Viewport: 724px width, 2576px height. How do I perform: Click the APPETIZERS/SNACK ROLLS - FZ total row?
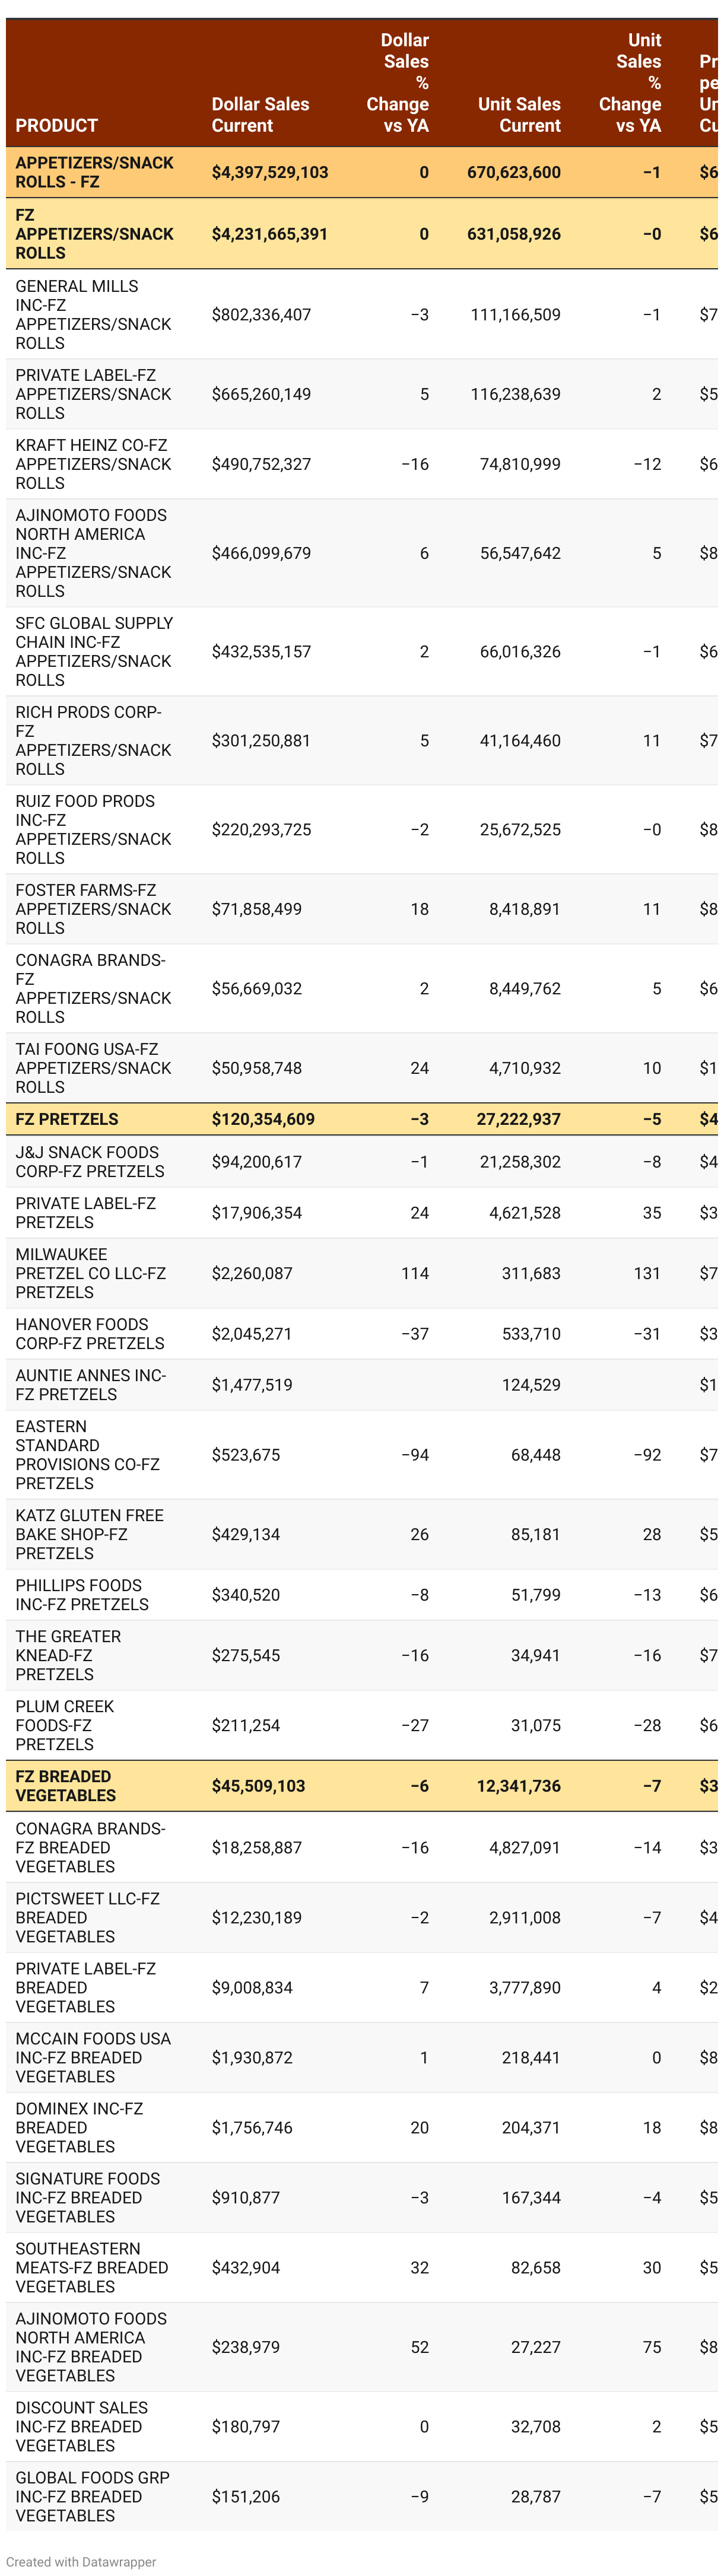point(94,172)
